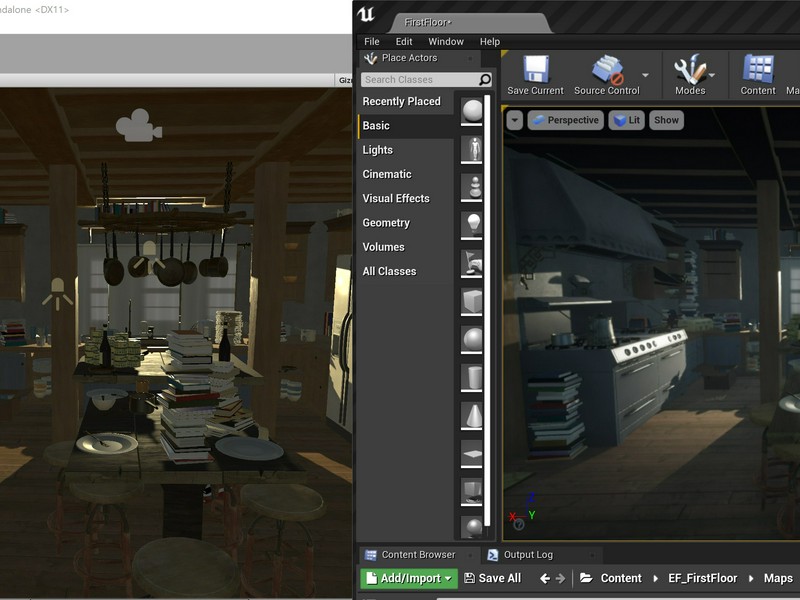Click the Unreal Engine logo icon
The height and width of the screenshot is (600, 800).
coord(366,14)
